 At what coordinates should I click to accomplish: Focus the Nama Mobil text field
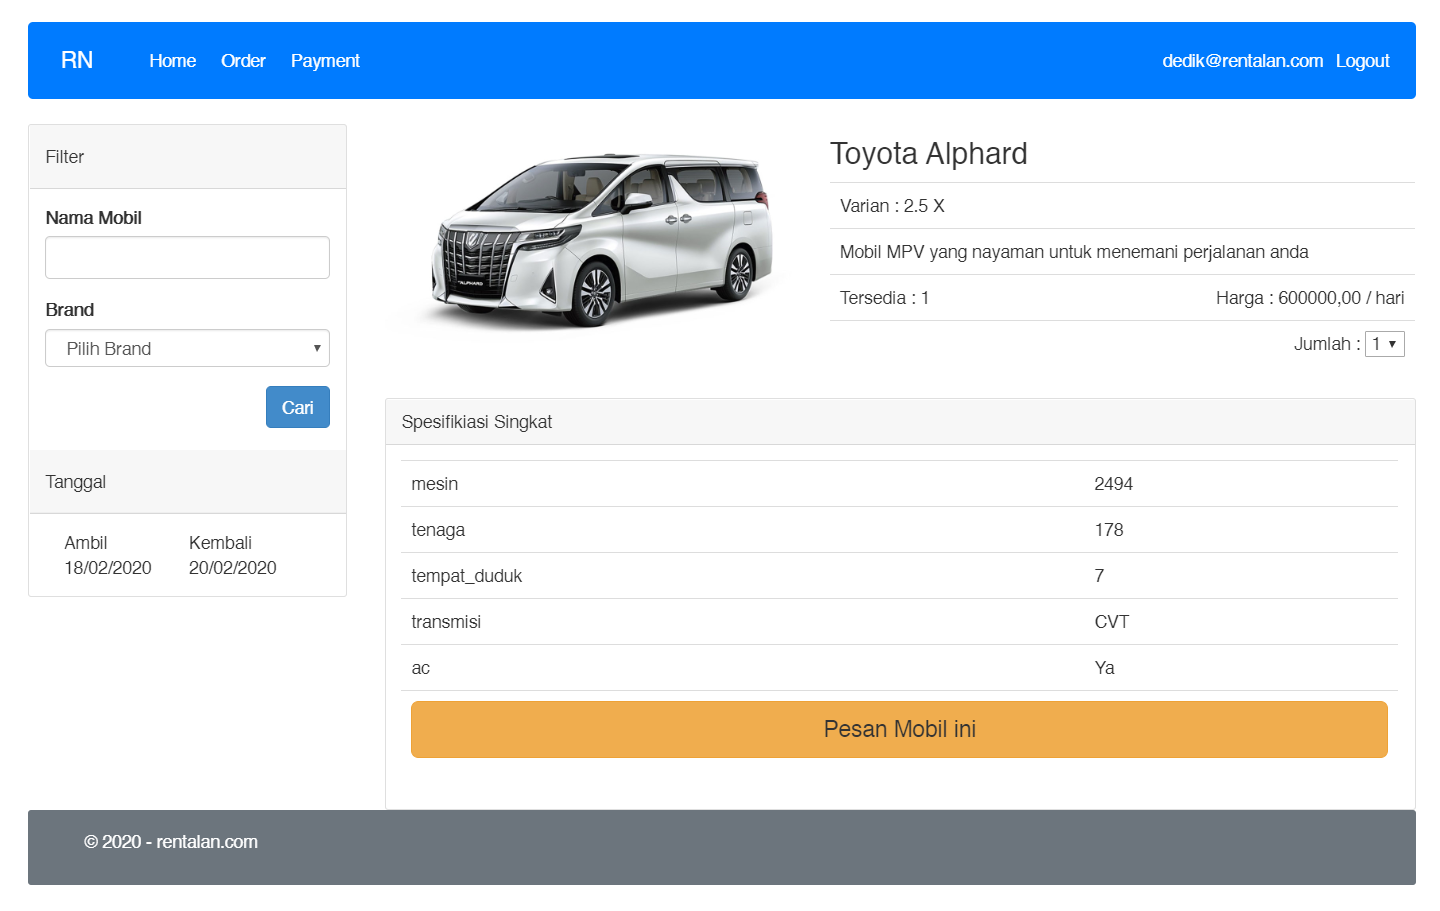tap(187, 258)
